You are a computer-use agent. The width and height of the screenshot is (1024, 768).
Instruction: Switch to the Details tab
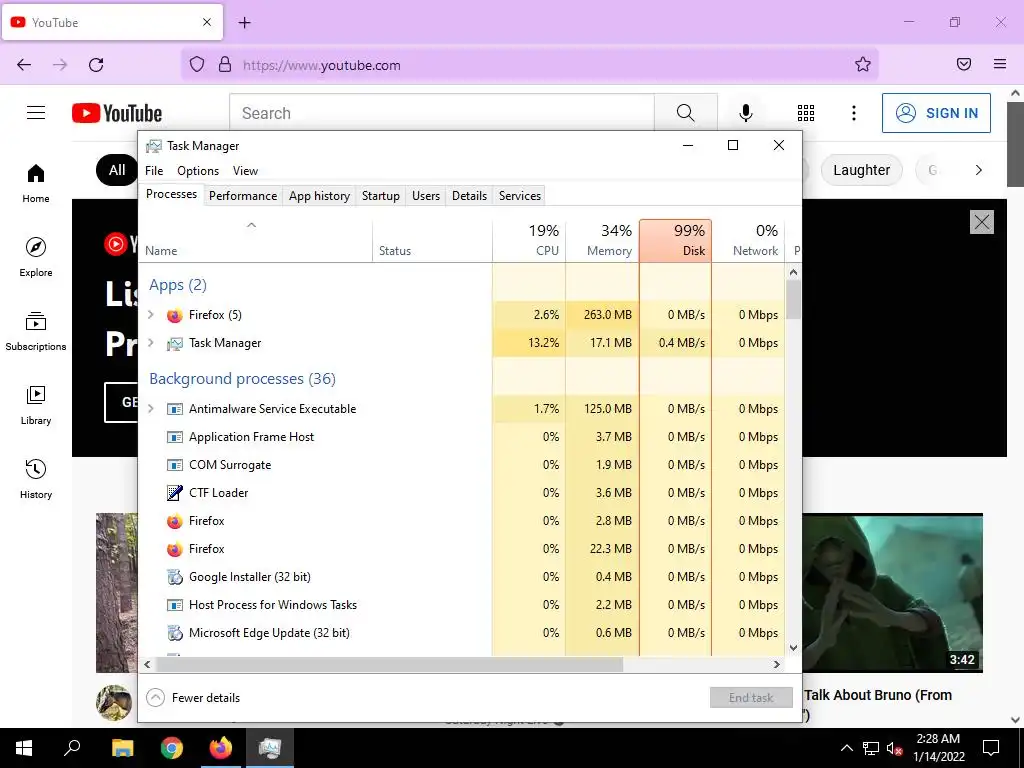click(x=470, y=196)
